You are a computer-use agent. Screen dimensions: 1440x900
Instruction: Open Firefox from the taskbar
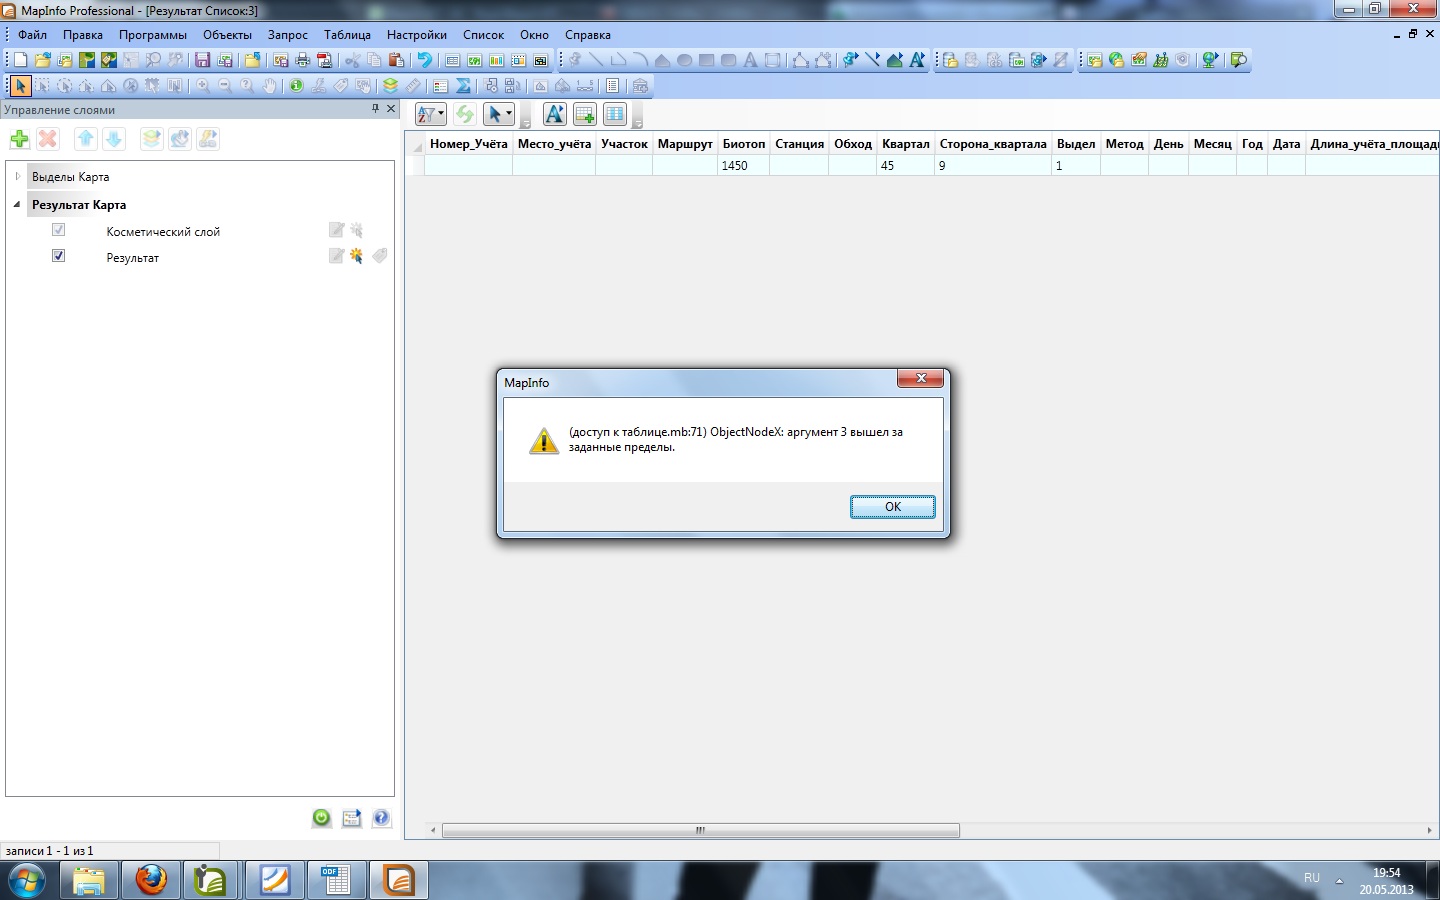point(151,880)
